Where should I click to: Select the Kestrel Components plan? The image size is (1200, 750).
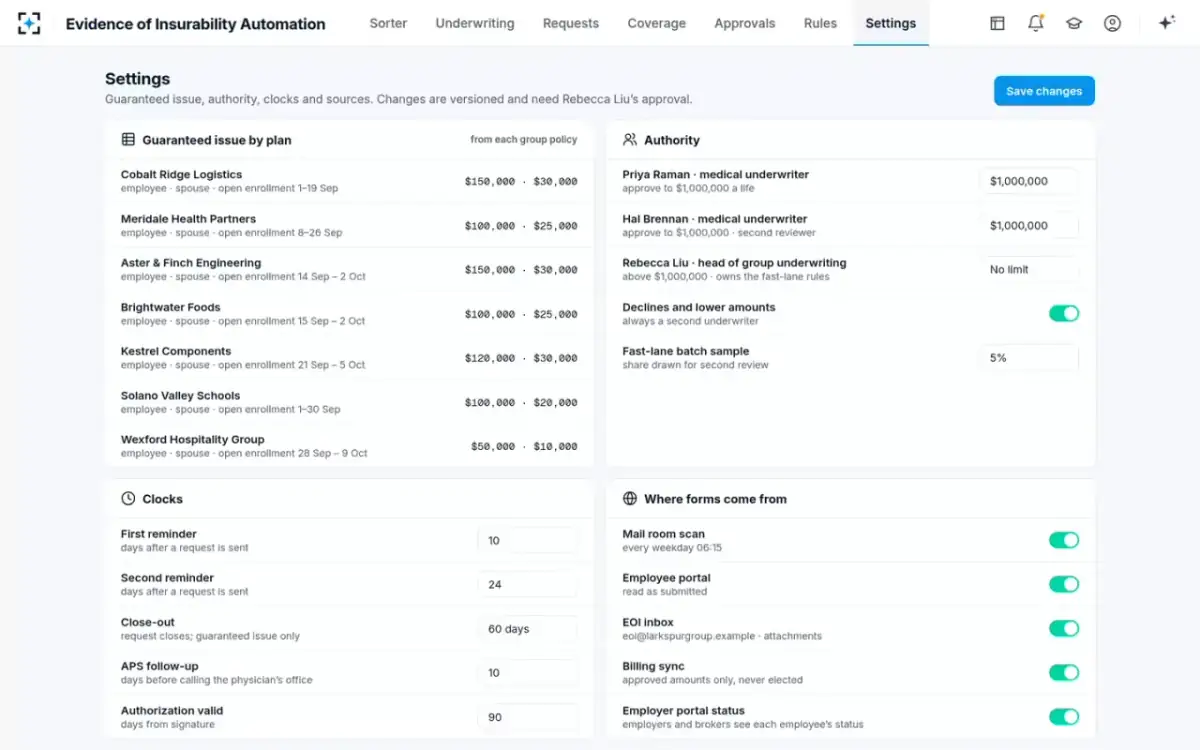(349, 357)
